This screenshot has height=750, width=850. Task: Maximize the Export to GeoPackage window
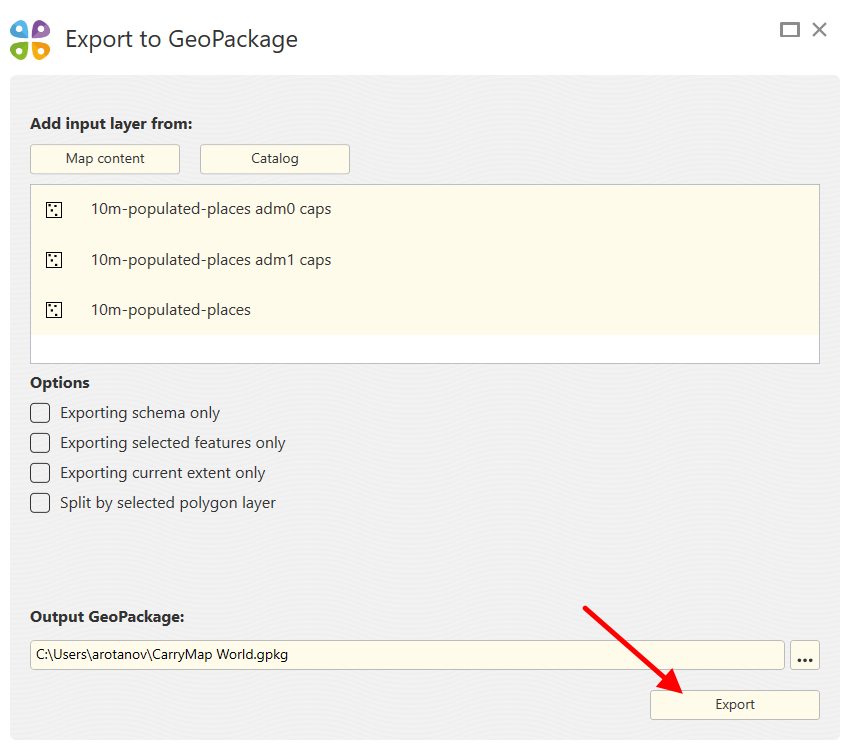790,30
